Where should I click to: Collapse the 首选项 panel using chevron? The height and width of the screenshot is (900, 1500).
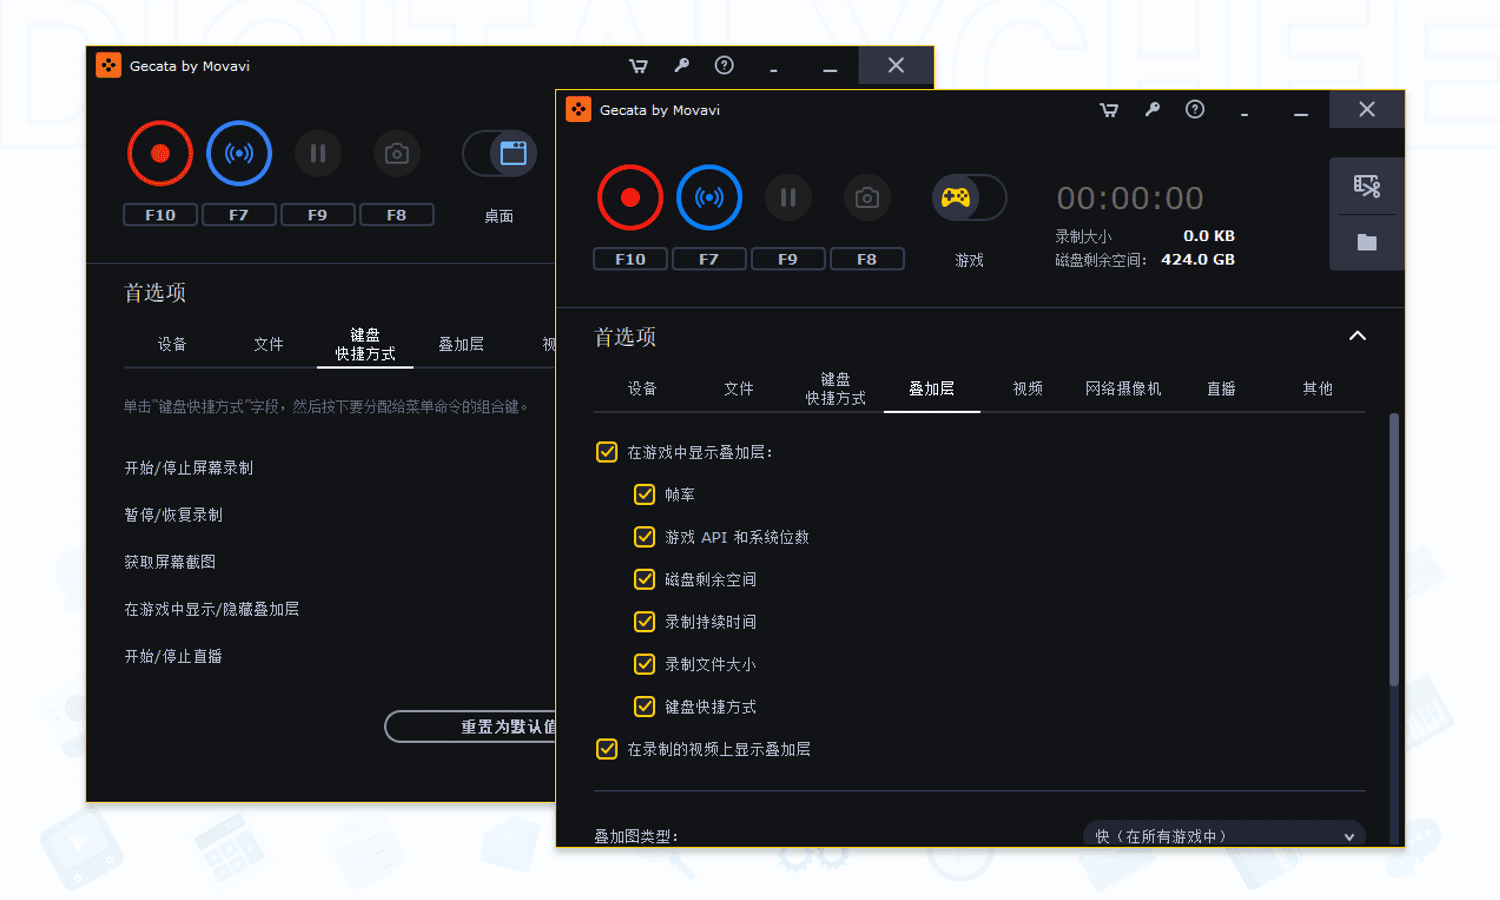[x=1357, y=336]
